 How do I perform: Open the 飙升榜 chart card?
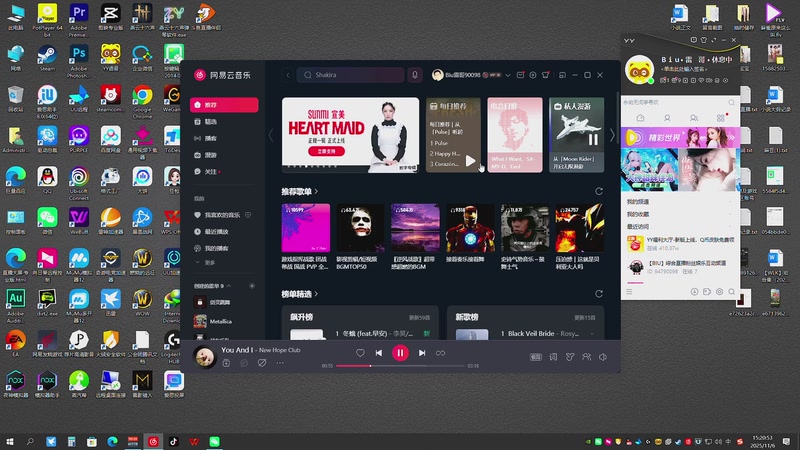360,323
